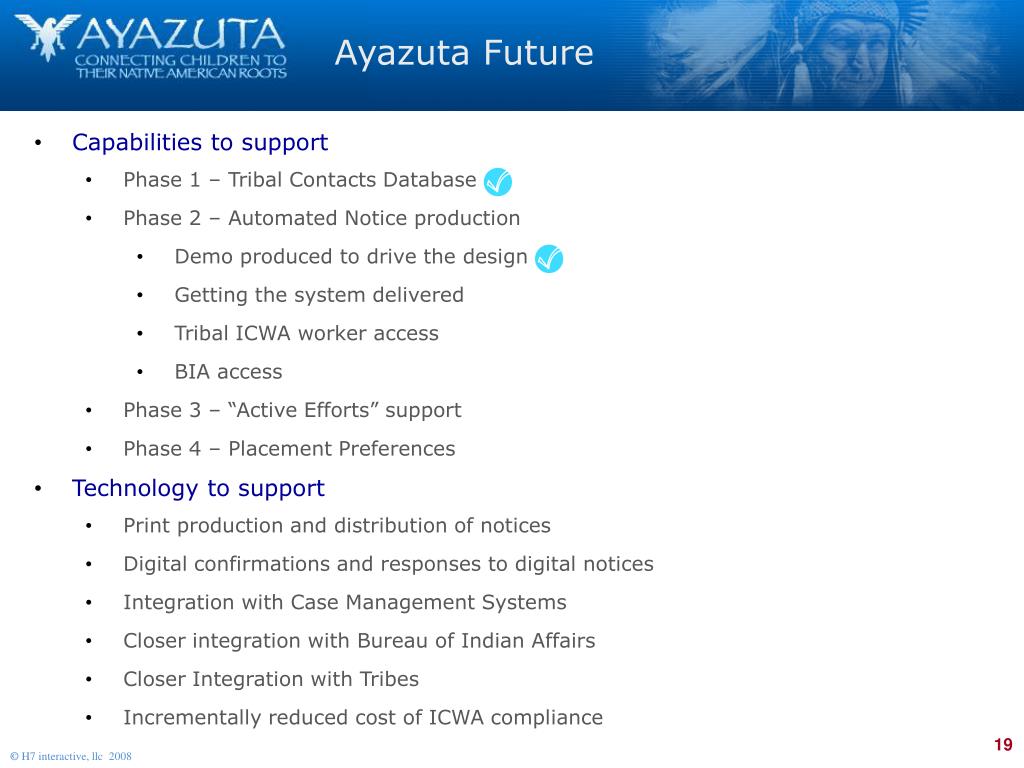Image resolution: width=1024 pixels, height=768 pixels.
Task: Click the Capabilities to support heading
Action: tap(200, 142)
